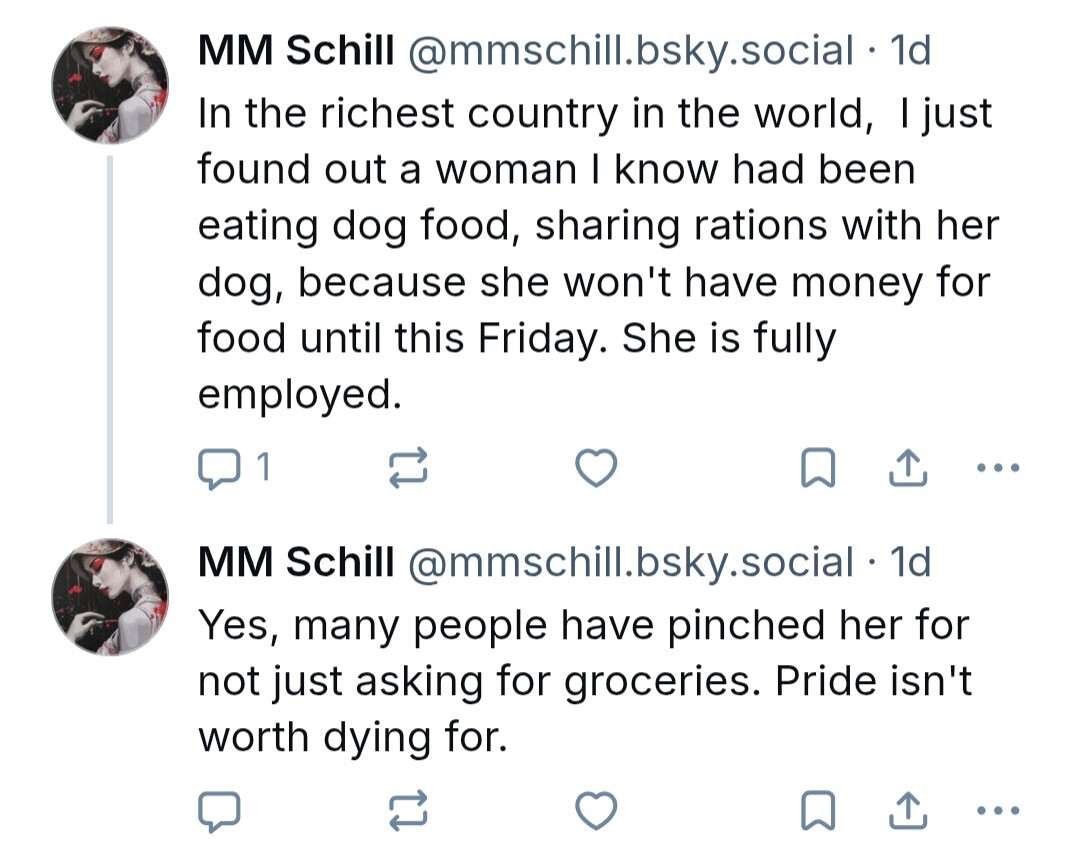The height and width of the screenshot is (844, 1080).
Task: Repost the first post about dog food
Action: click(x=408, y=468)
